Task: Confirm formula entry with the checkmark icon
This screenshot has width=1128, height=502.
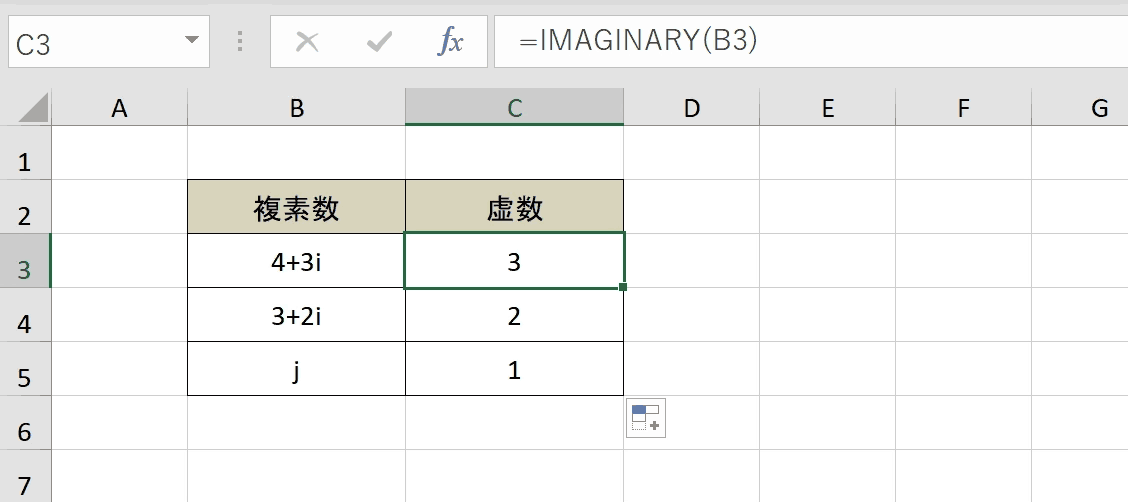Action: pos(379,42)
